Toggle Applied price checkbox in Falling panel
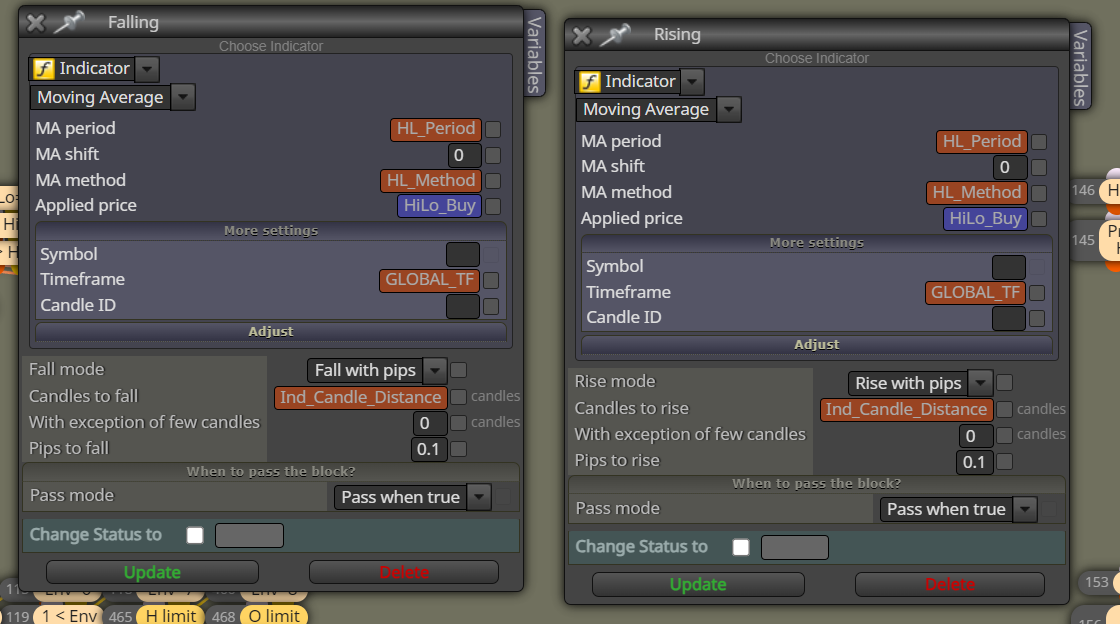 [493, 206]
